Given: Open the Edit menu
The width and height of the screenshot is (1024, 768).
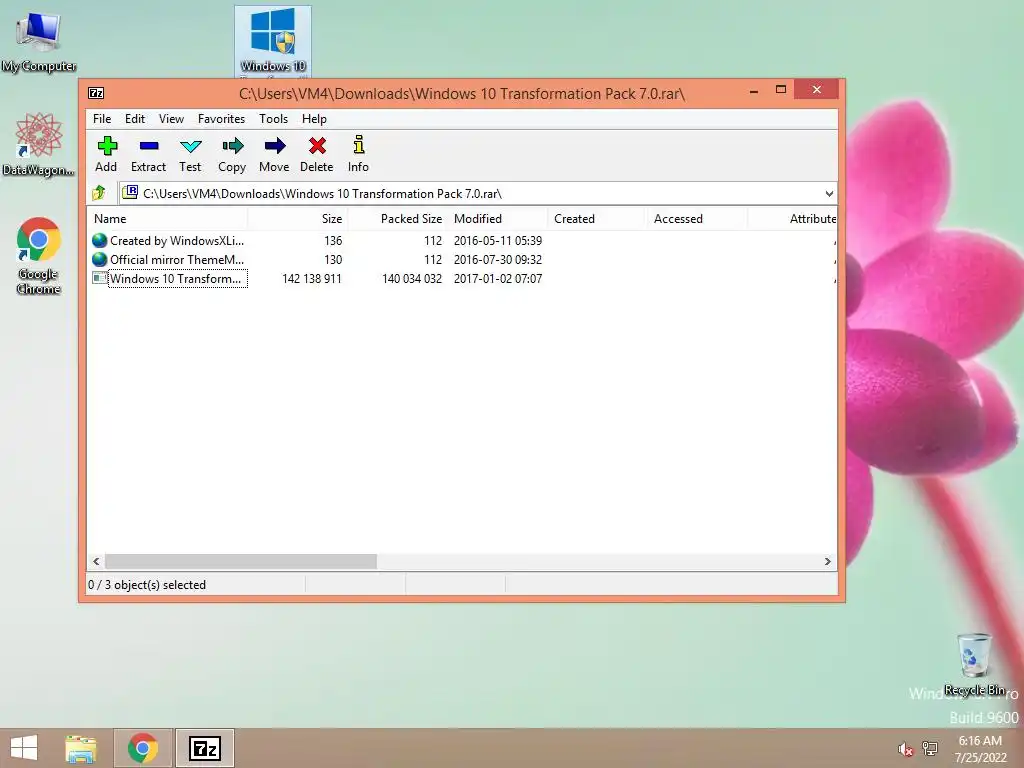Looking at the screenshot, I should click(x=135, y=119).
